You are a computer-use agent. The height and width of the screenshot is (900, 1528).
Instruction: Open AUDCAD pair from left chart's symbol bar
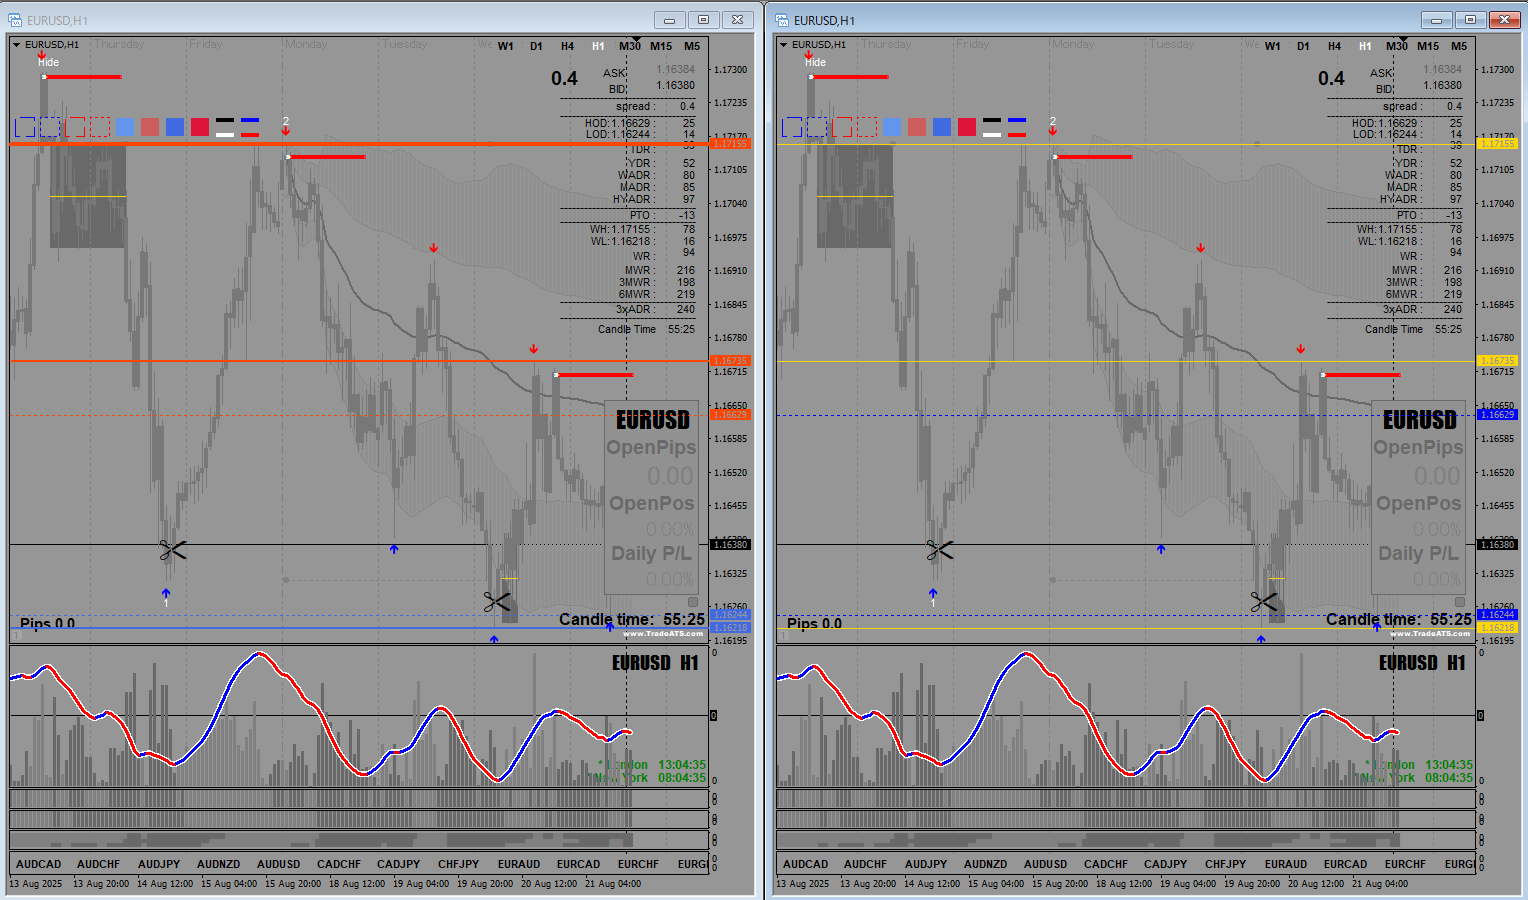click(x=39, y=864)
